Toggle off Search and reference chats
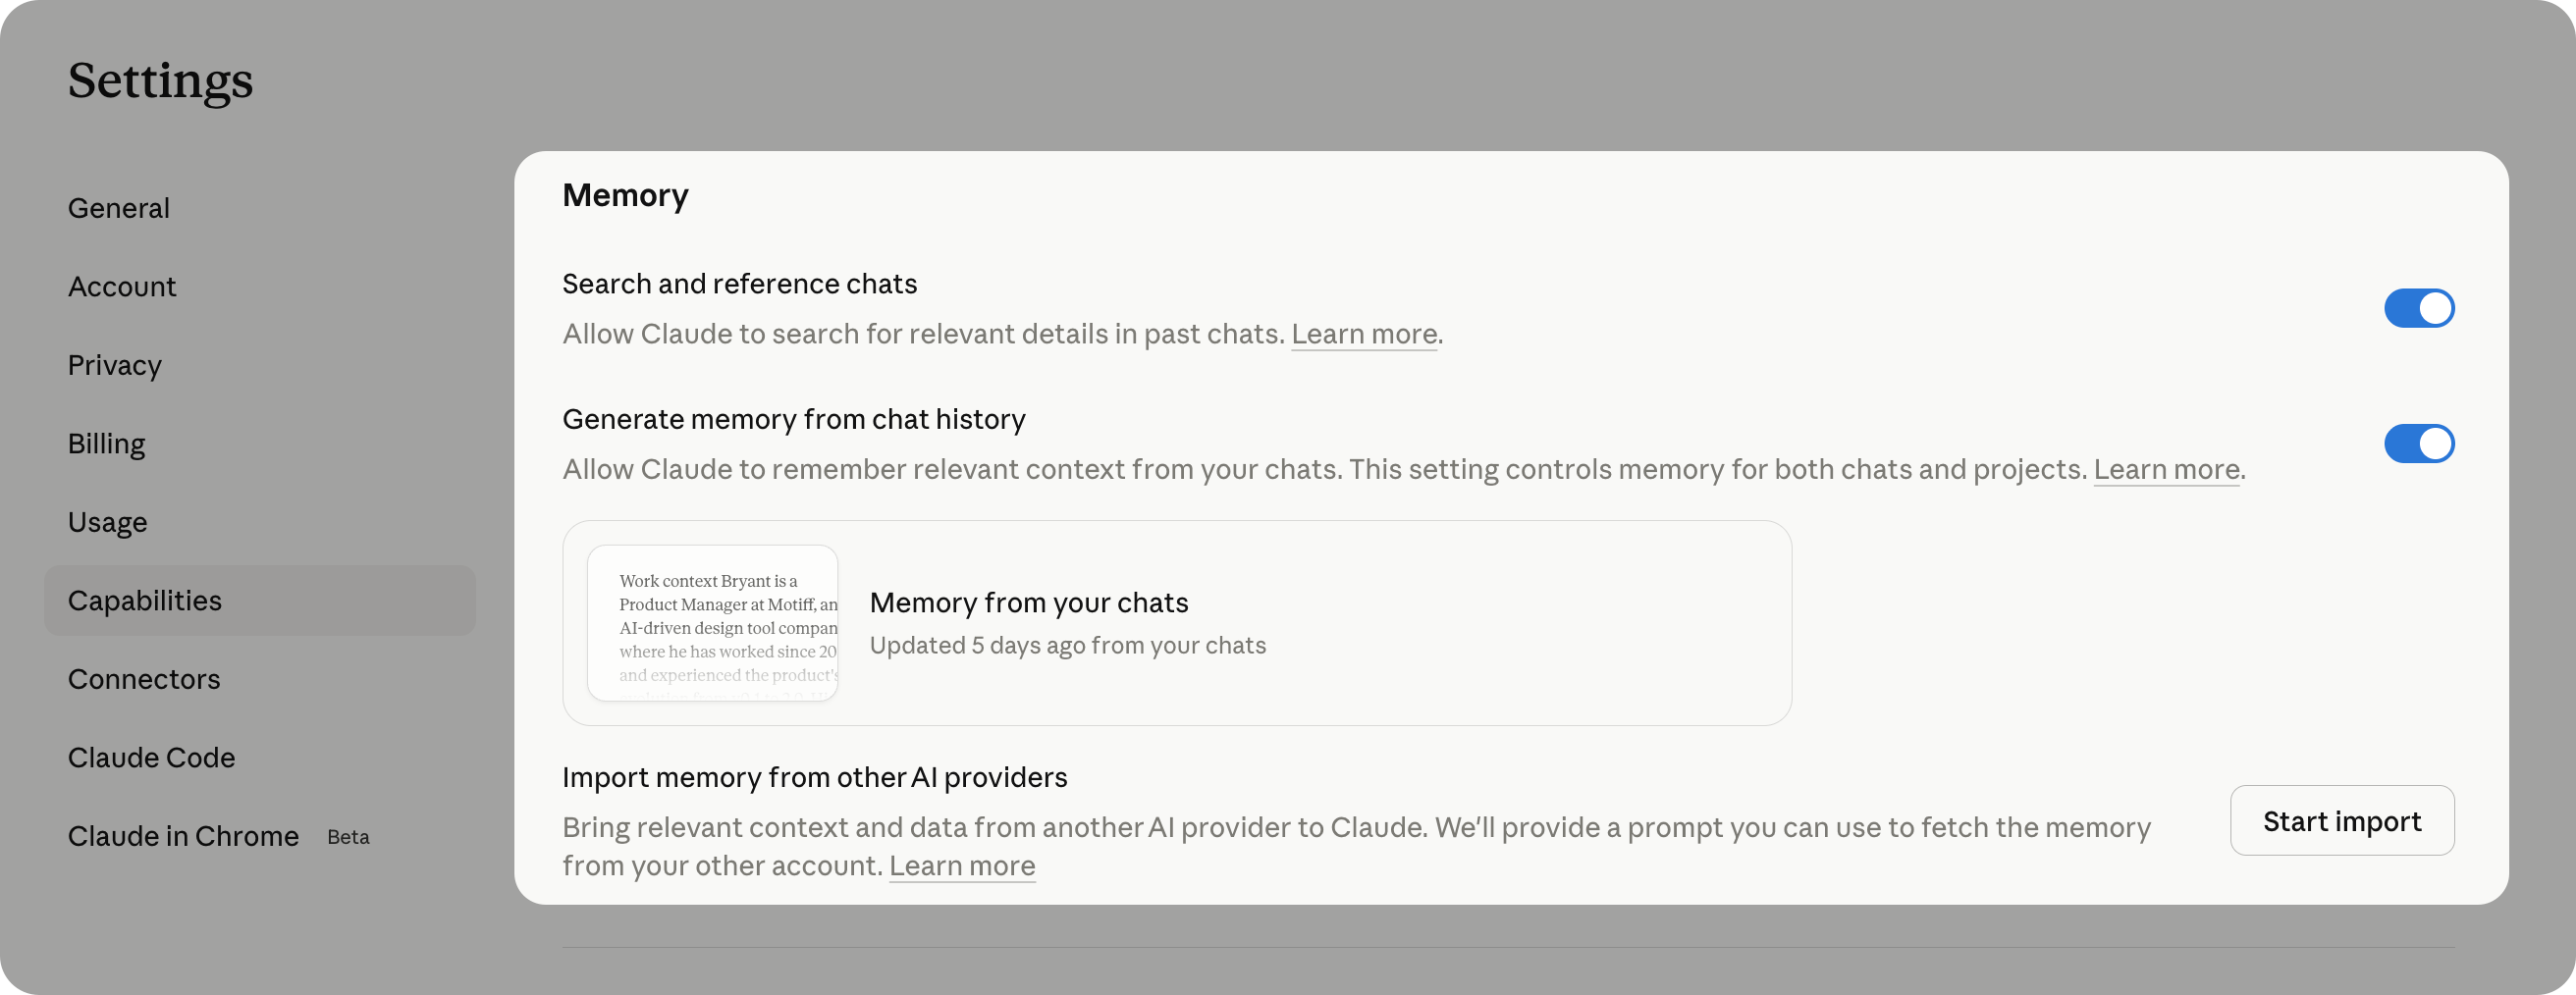 (2420, 308)
